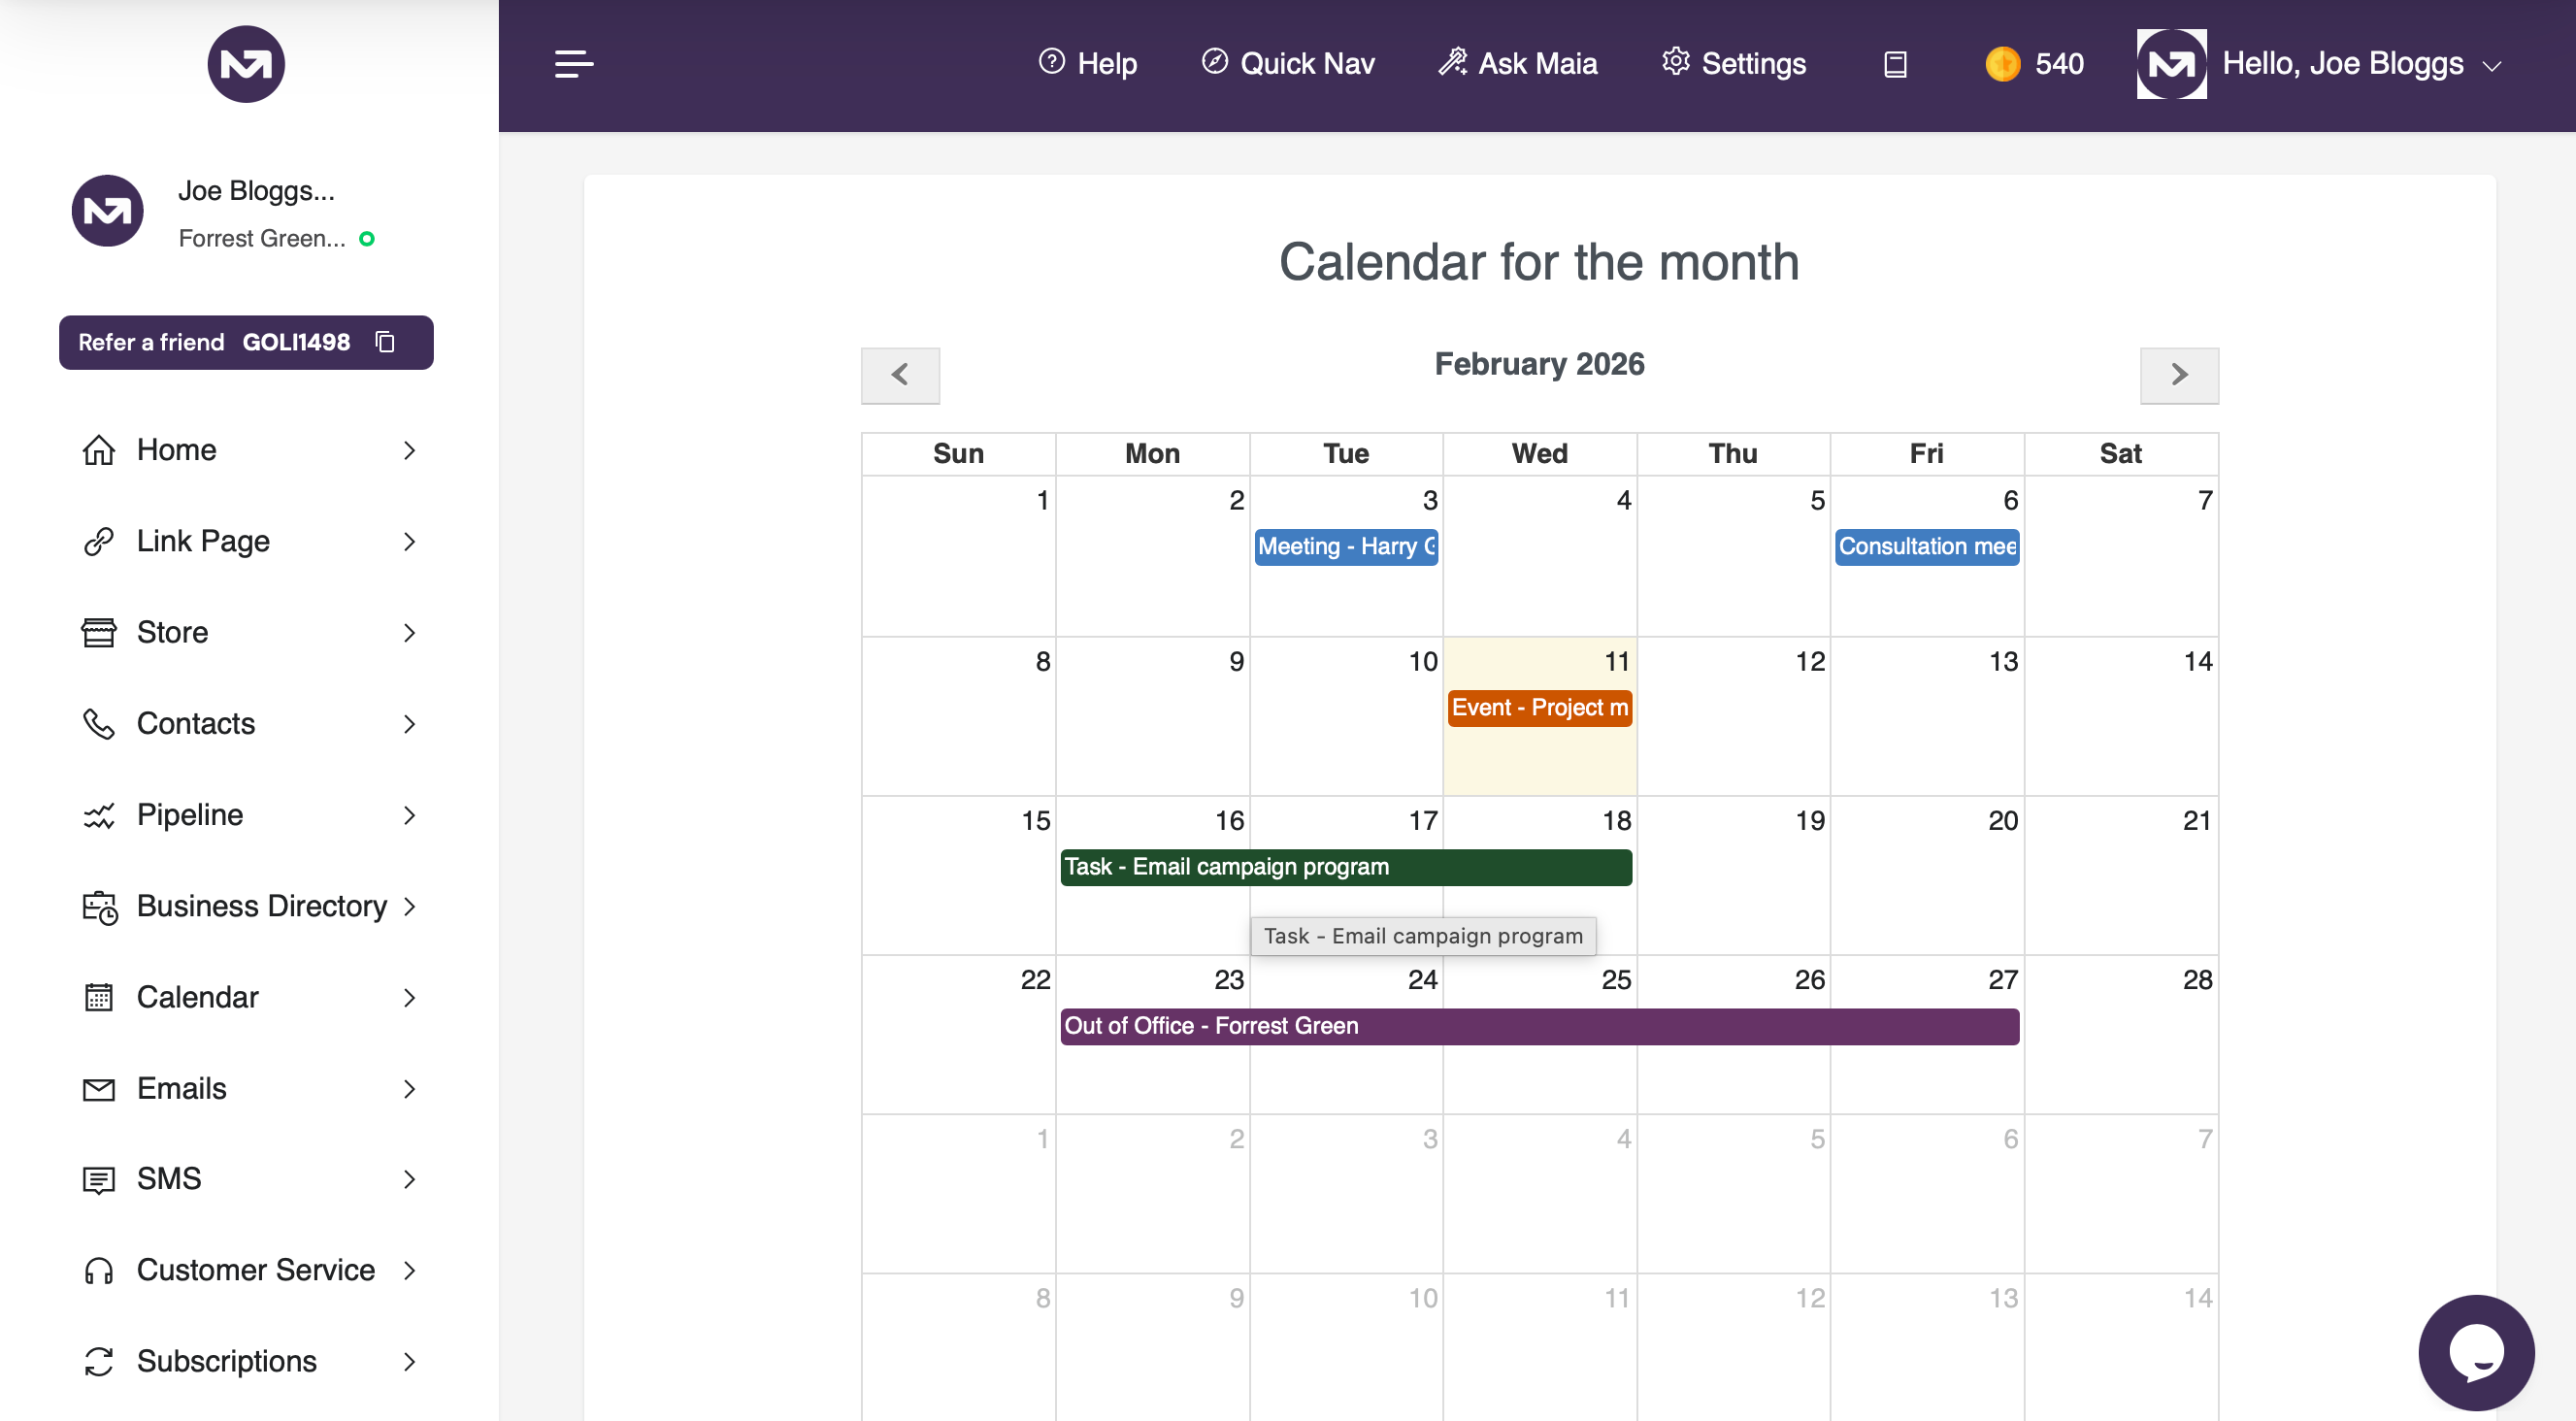The height and width of the screenshot is (1421, 2576).
Task: Copy the referral code with copy icon
Action: (x=385, y=342)
